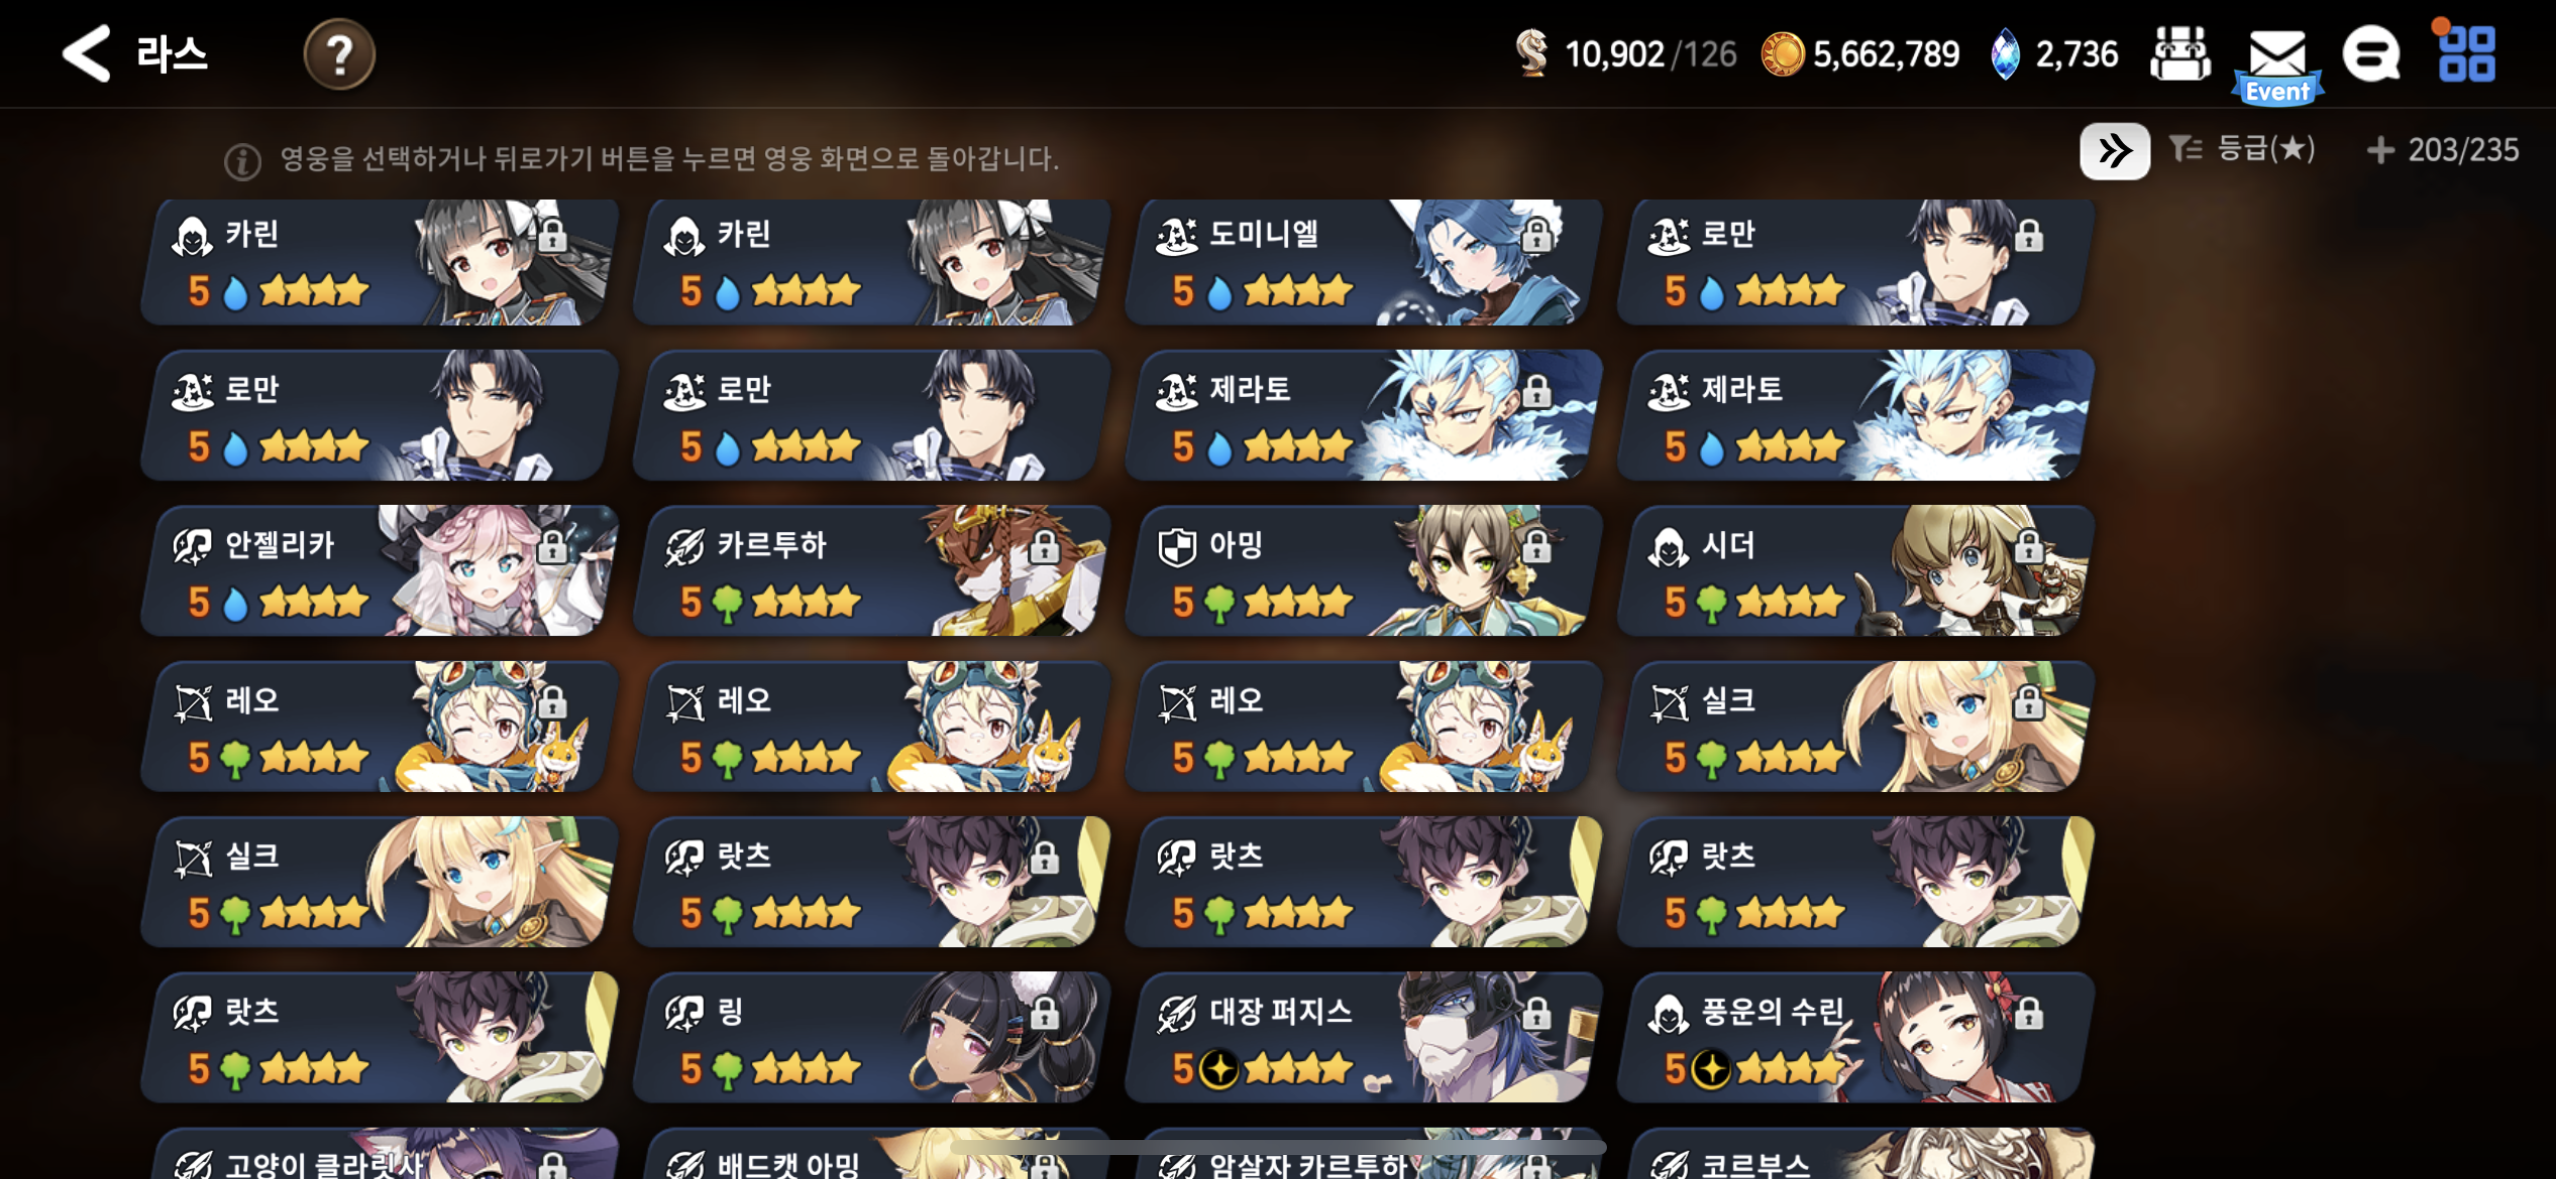Tap the lock icon on 도미니엘's card

(x=1536, y=236)
